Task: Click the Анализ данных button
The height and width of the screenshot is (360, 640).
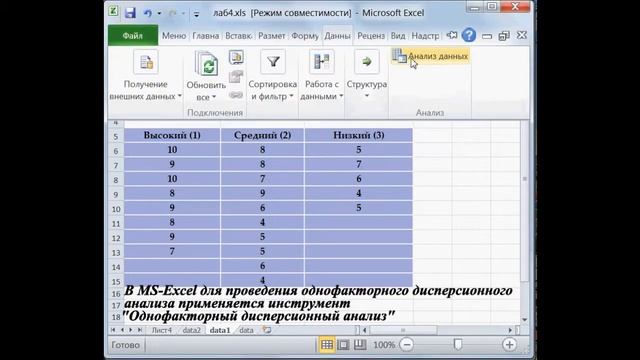Action: (x=430, y=56)
